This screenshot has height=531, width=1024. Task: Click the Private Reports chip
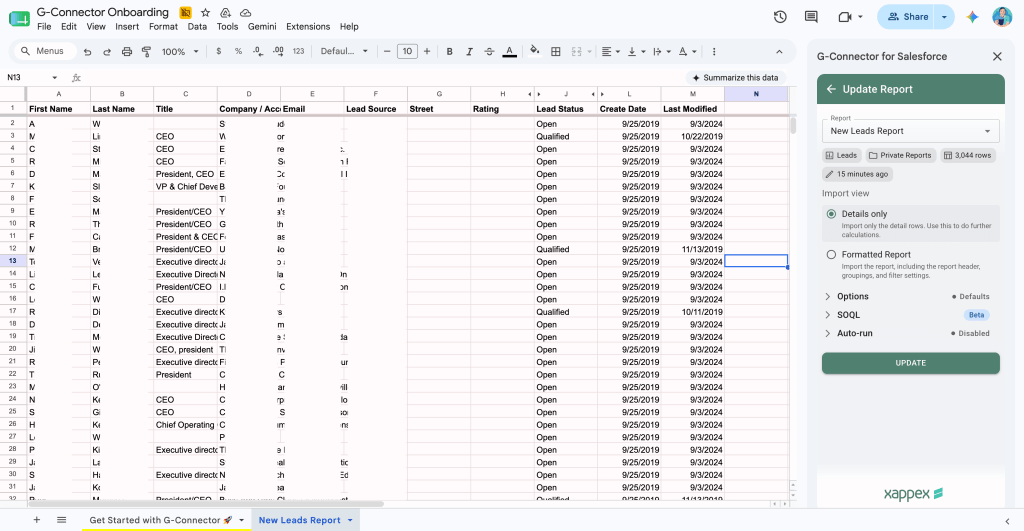click(900, 155)
